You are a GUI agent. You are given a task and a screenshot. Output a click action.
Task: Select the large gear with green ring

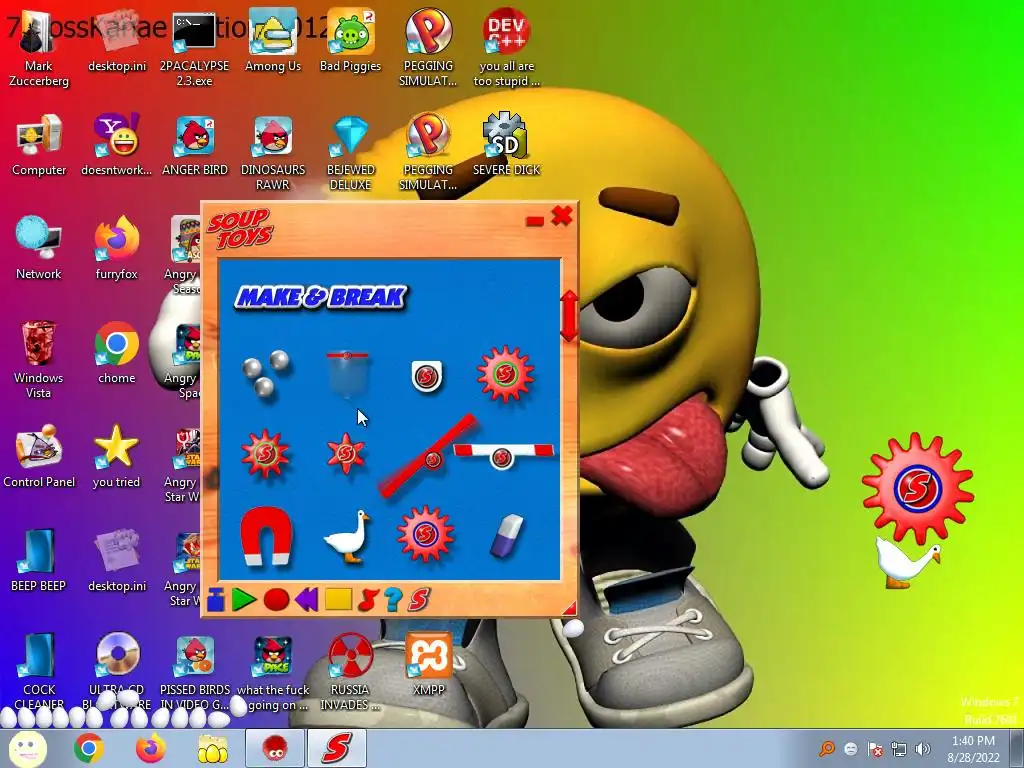(x=505, y=374)
